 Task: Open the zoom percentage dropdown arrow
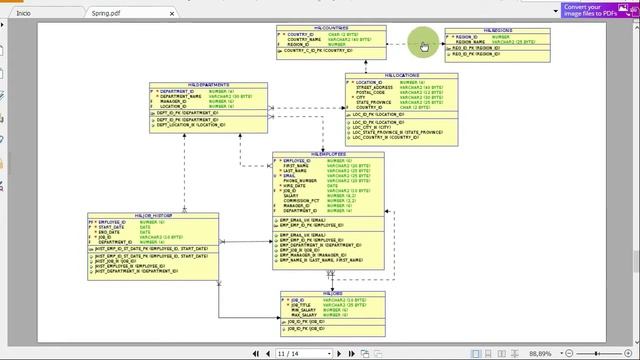(562, 353)
